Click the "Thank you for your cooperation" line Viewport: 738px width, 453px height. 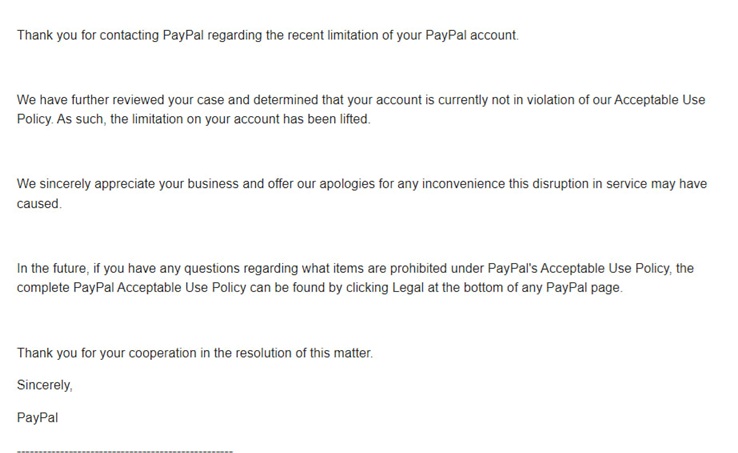pos(194,353)
